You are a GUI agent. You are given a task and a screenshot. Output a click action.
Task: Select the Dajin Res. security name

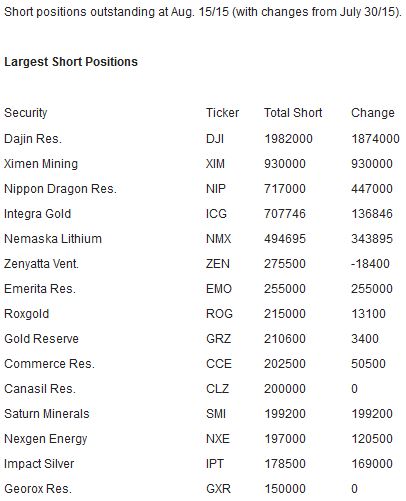pyautogui.click(x=33, y=139)
